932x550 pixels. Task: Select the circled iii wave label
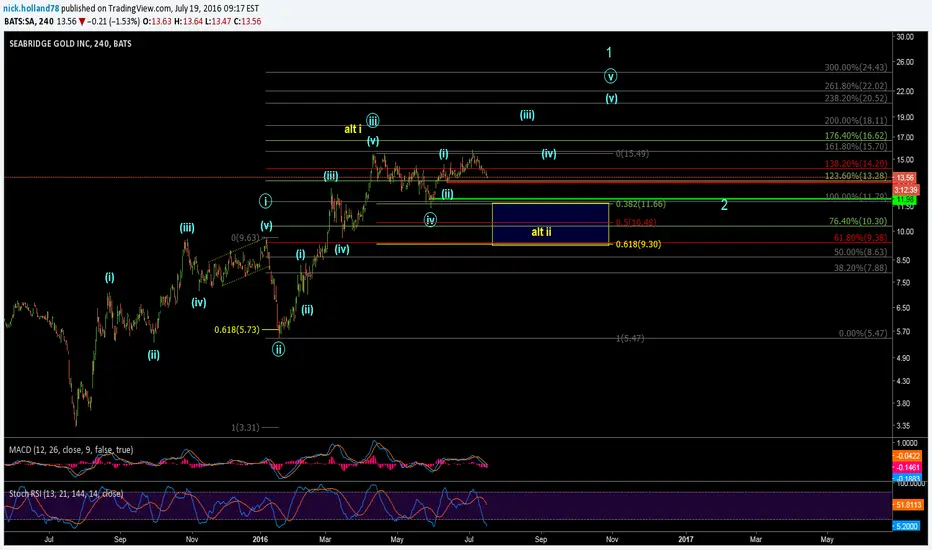click(x=372, y=121)
